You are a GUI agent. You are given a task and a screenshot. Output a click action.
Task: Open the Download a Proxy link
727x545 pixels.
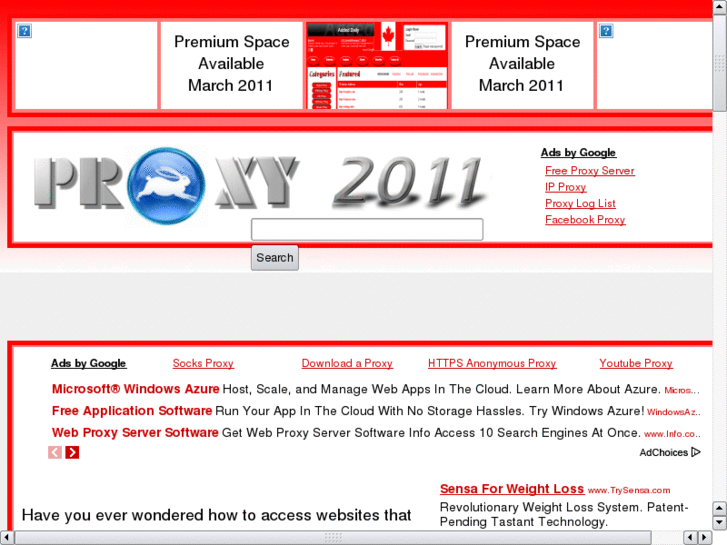click(x=347, y=363)
